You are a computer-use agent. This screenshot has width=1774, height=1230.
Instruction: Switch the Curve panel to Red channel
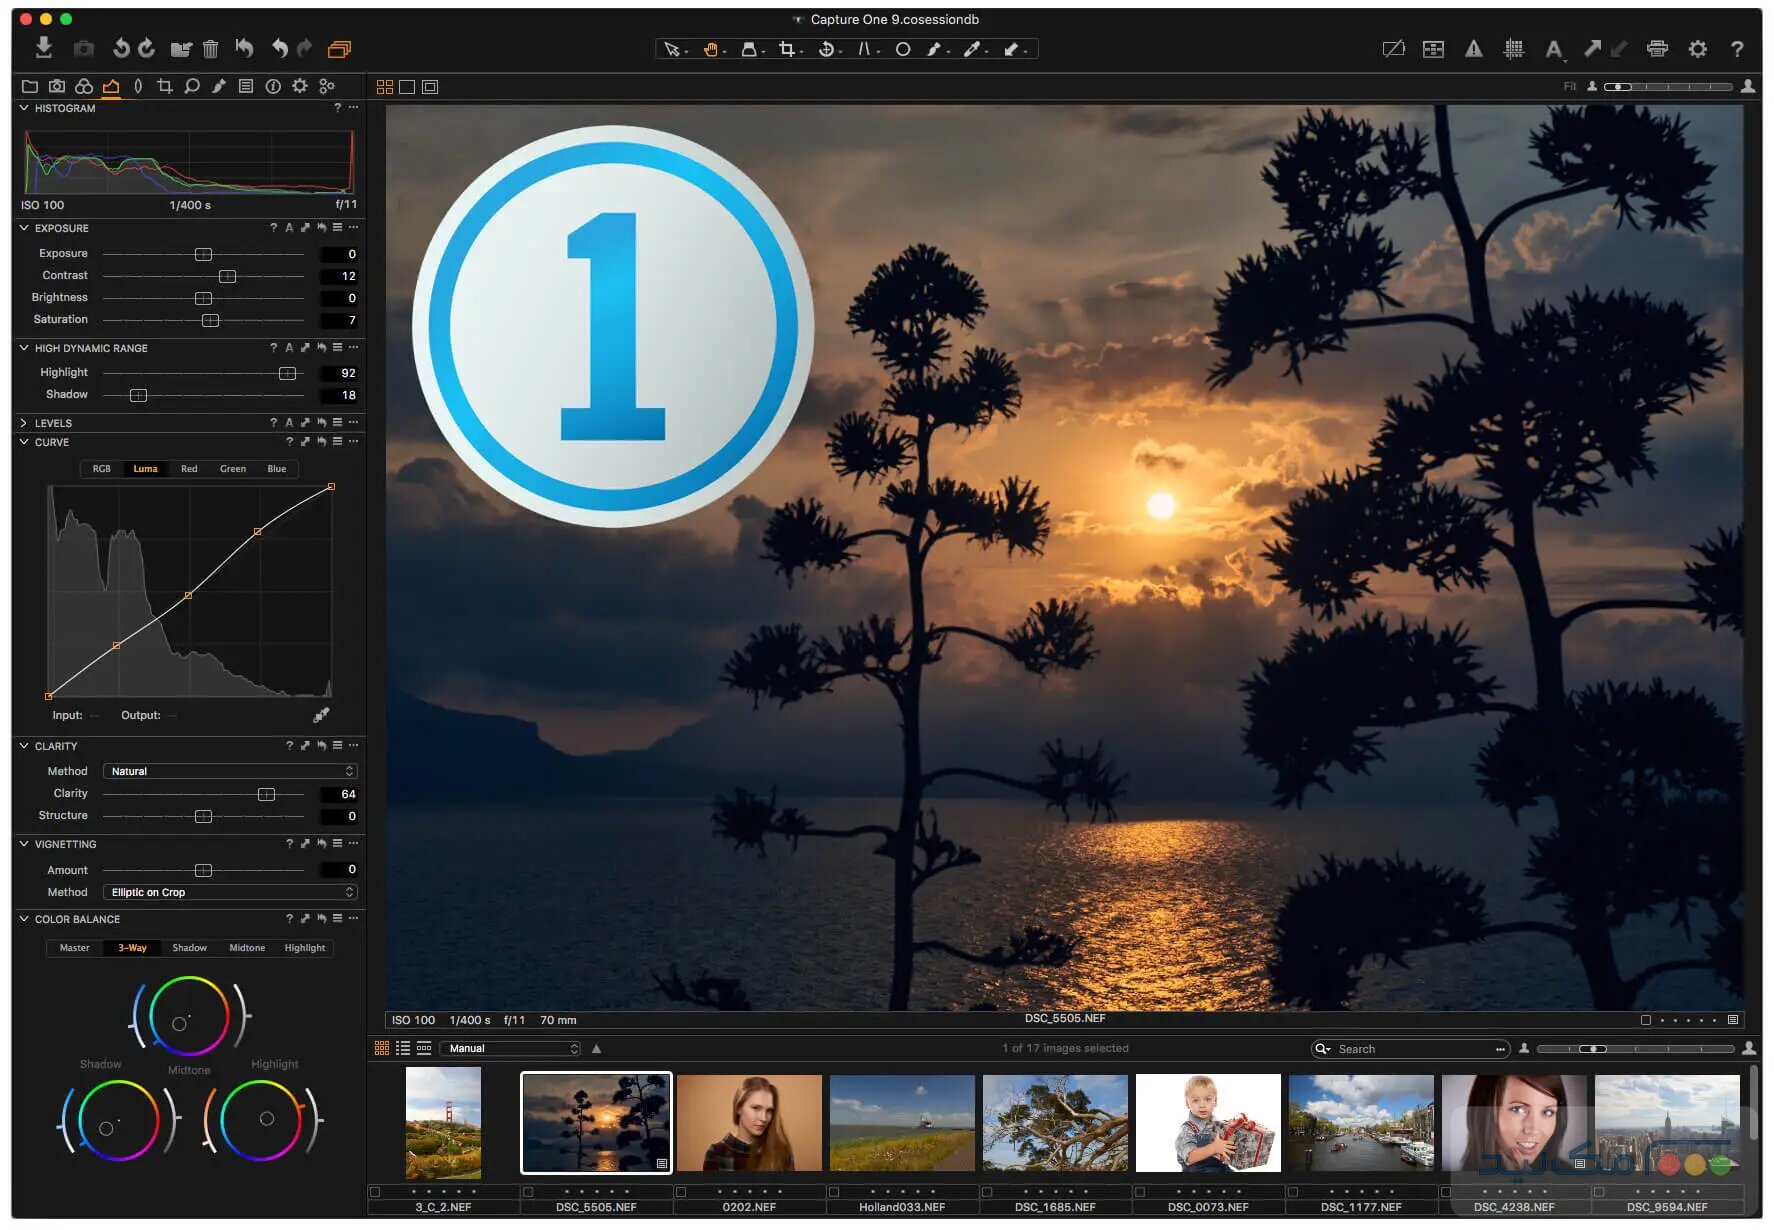point(189,468)
